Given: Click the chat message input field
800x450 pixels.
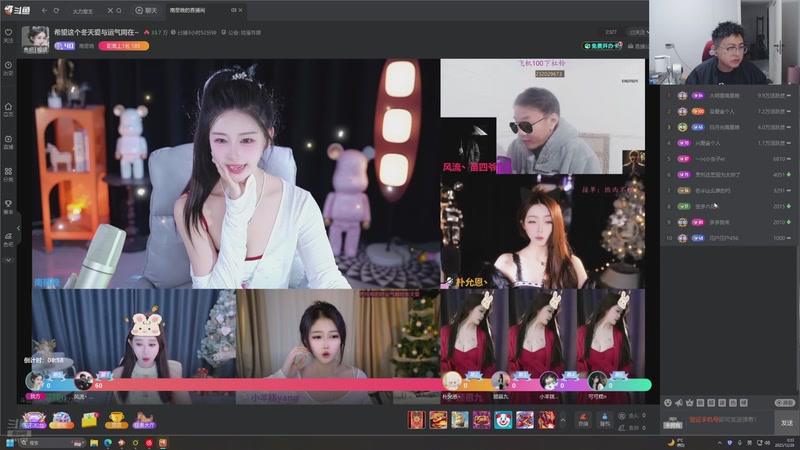Looking at the screenshot, I should (730, 420).
